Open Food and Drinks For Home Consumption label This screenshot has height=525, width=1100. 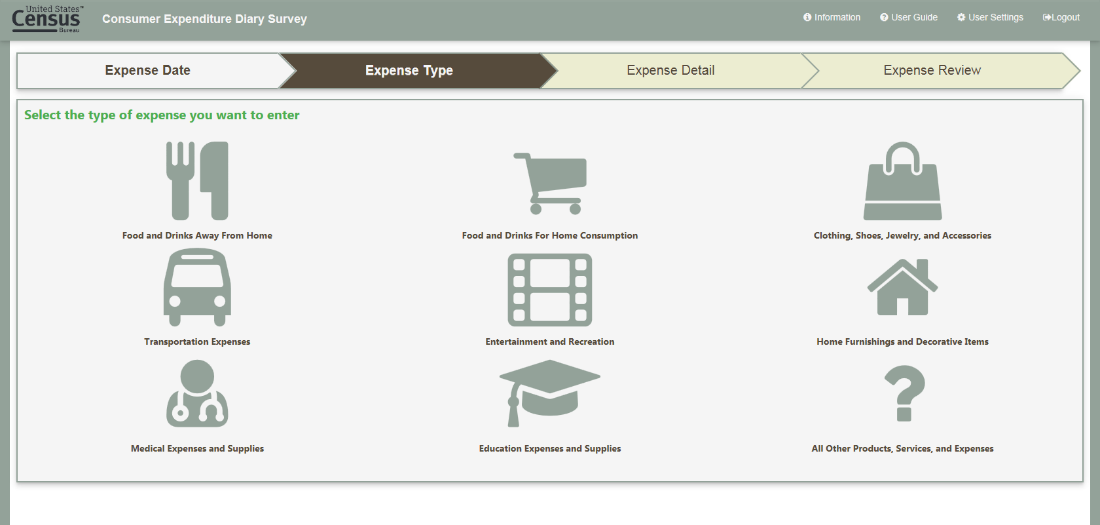[x=550, y=236]
